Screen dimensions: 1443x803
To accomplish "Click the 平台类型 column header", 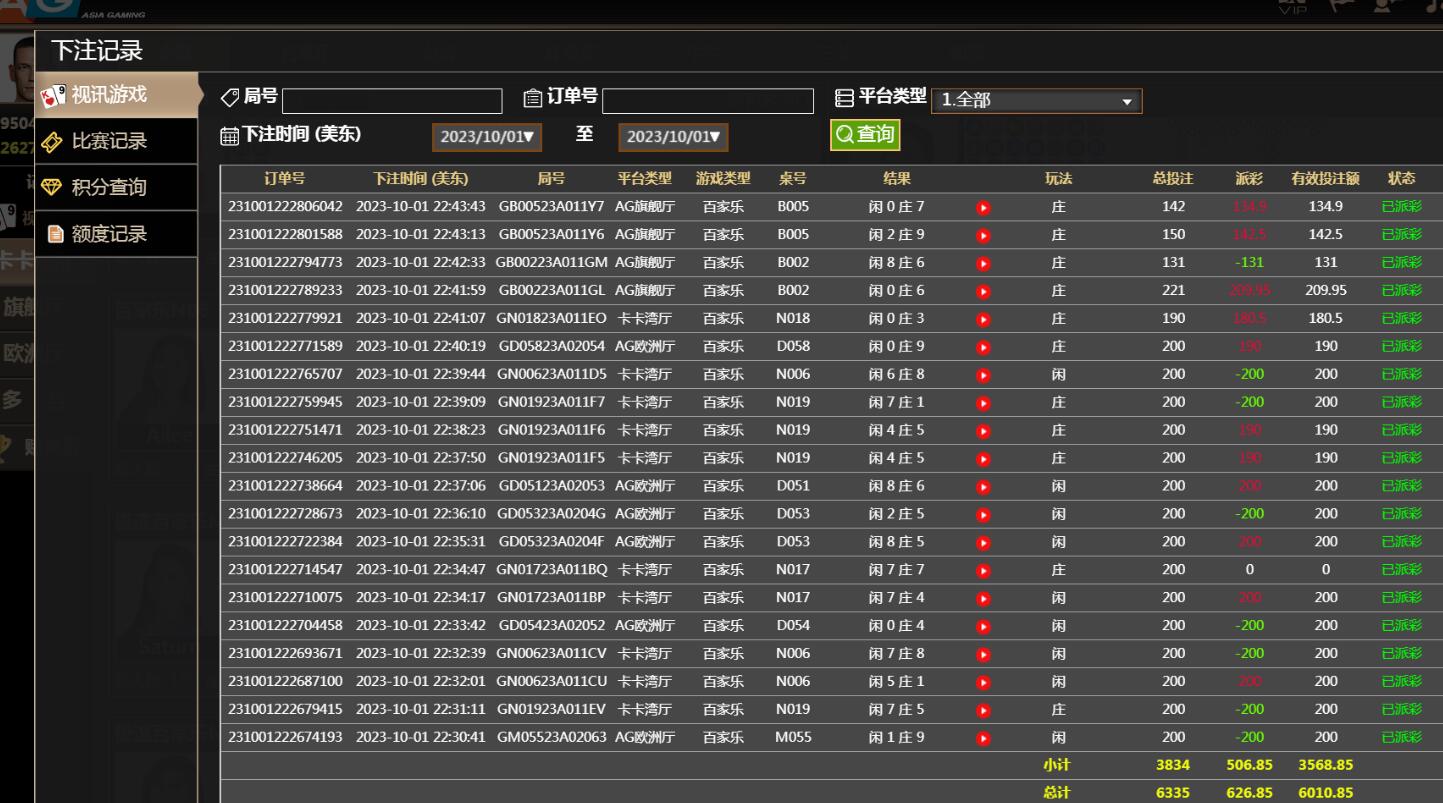I will point(645,179).
